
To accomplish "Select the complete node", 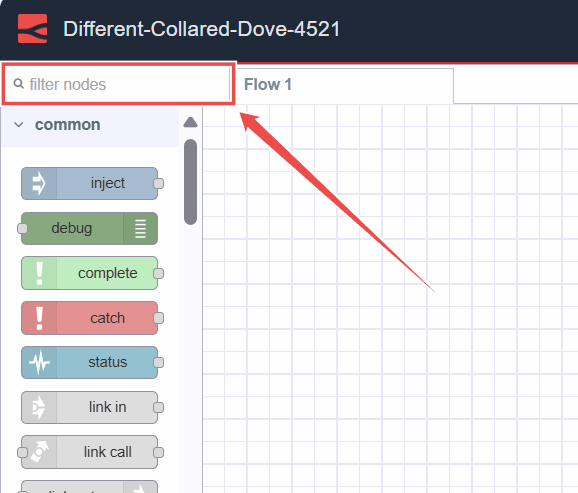I will click(x=89, y=273).
